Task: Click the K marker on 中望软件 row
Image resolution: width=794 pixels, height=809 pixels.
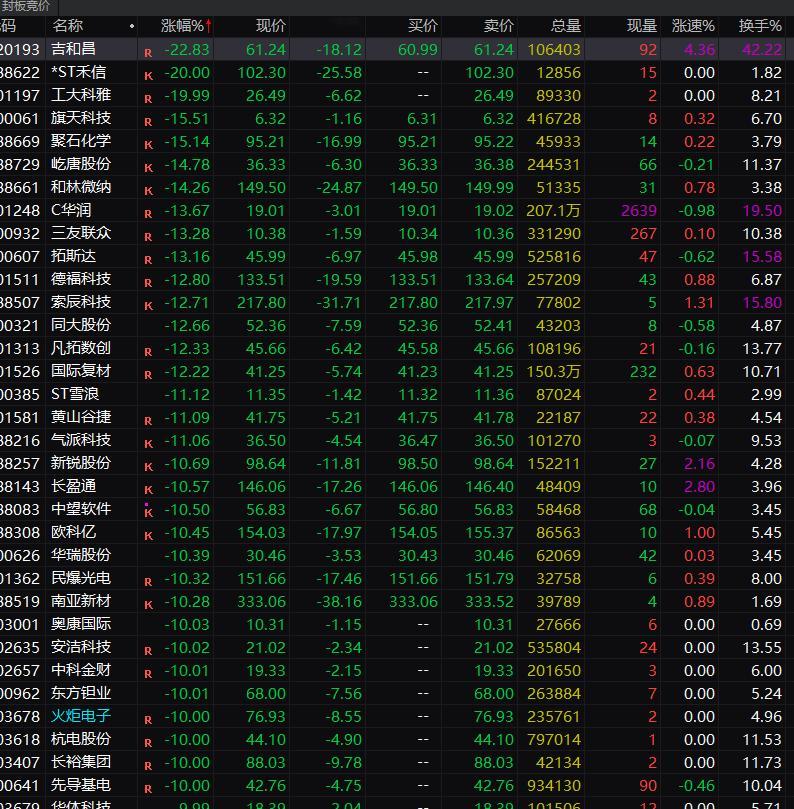Action: [x=149, y=512]
